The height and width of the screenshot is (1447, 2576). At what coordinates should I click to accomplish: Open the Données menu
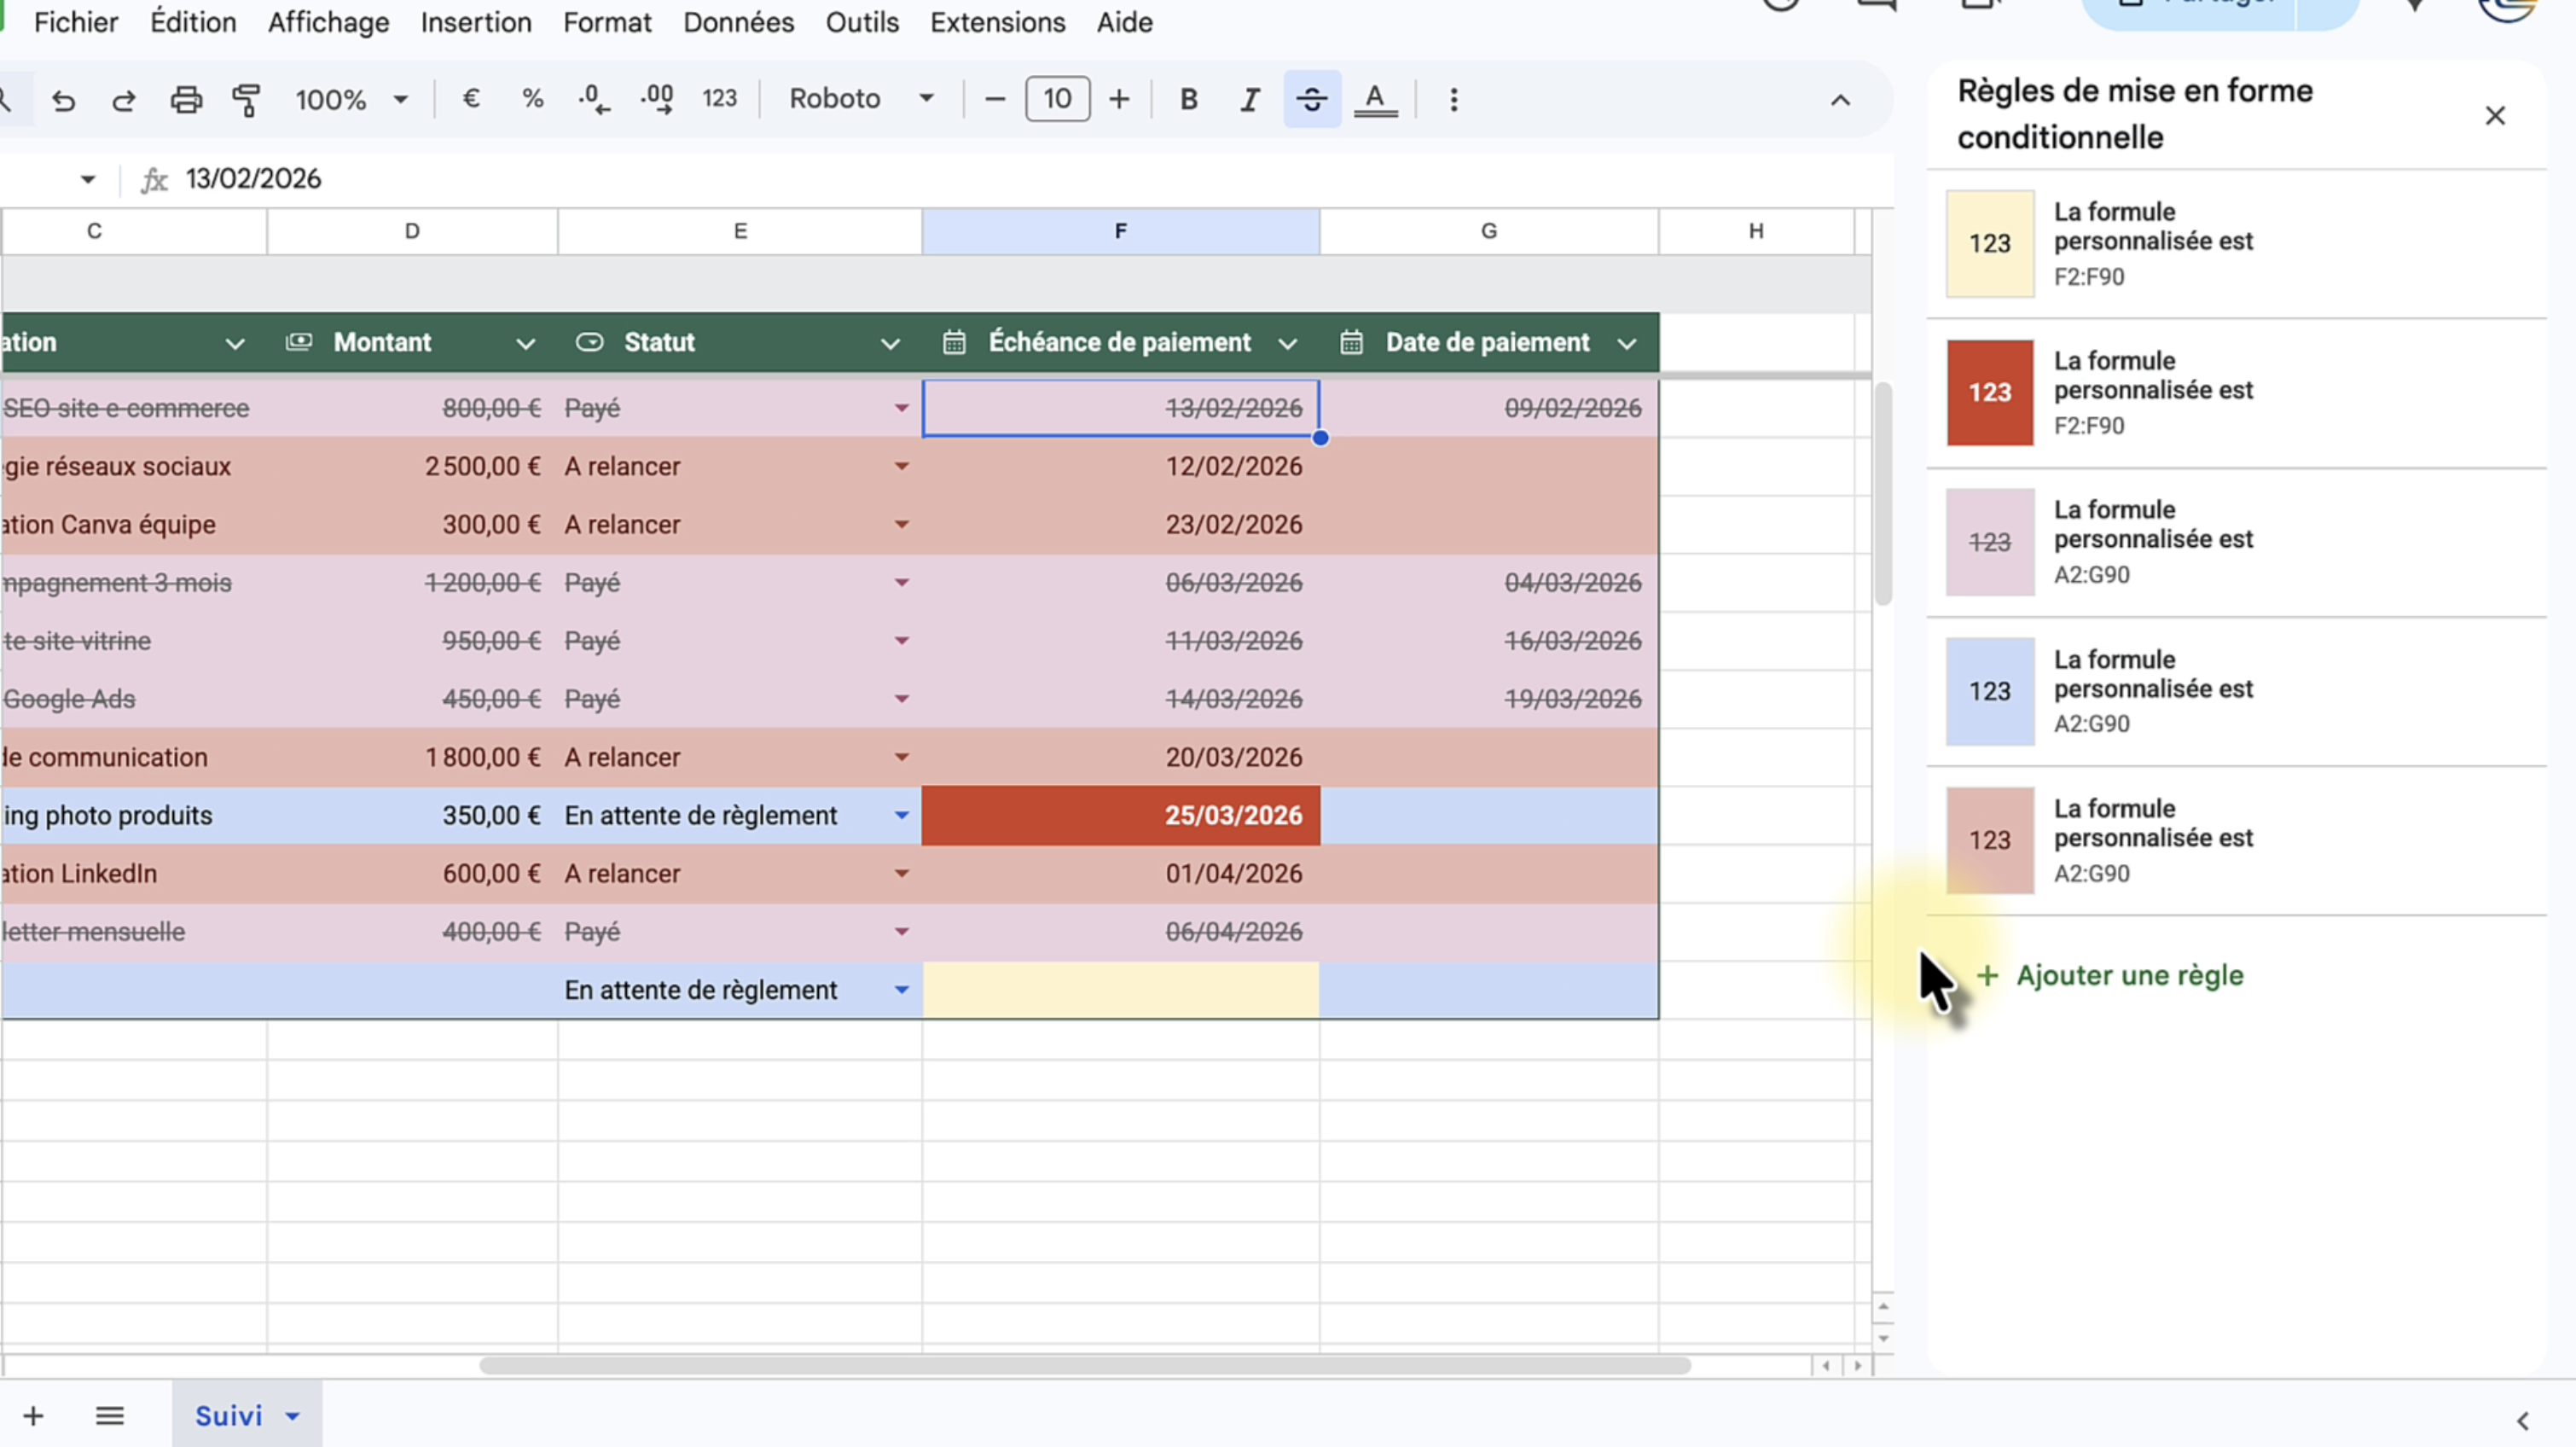(x=738, y=22)
